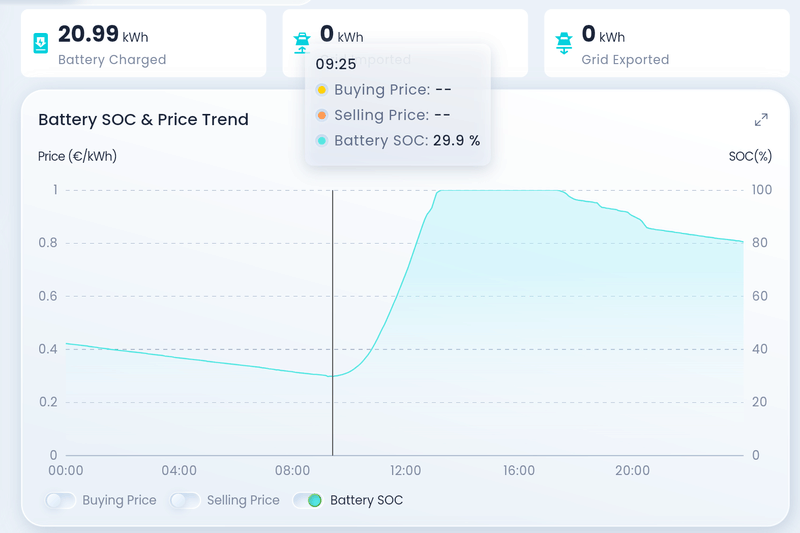Image resolution: width=800 pixels, height=533 pixels.
Task: Enable the Buying Price toggle
Action: (61, 500)
